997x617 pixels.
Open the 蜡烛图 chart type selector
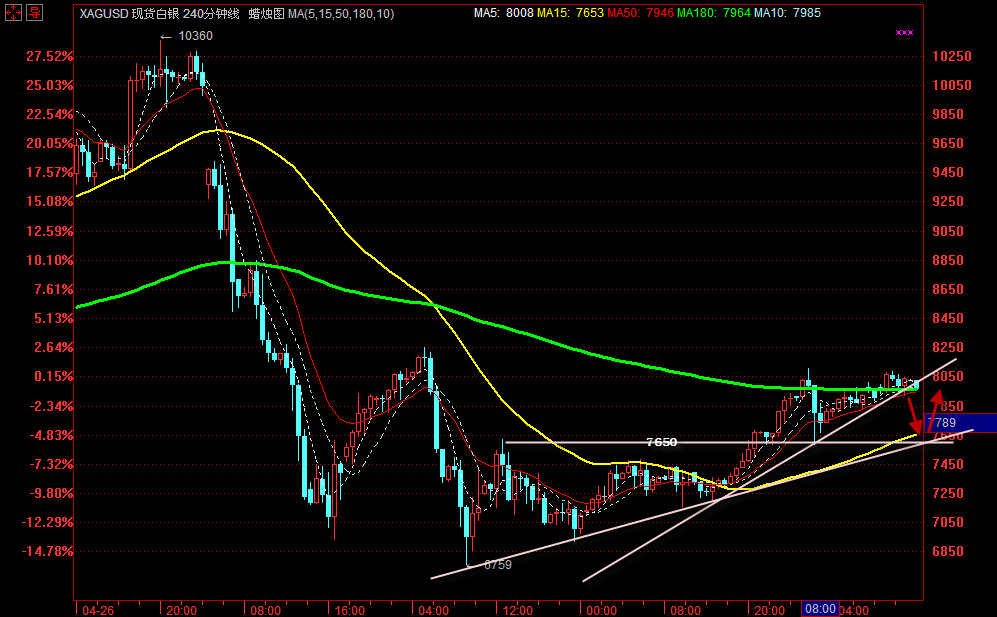(265, 13)
